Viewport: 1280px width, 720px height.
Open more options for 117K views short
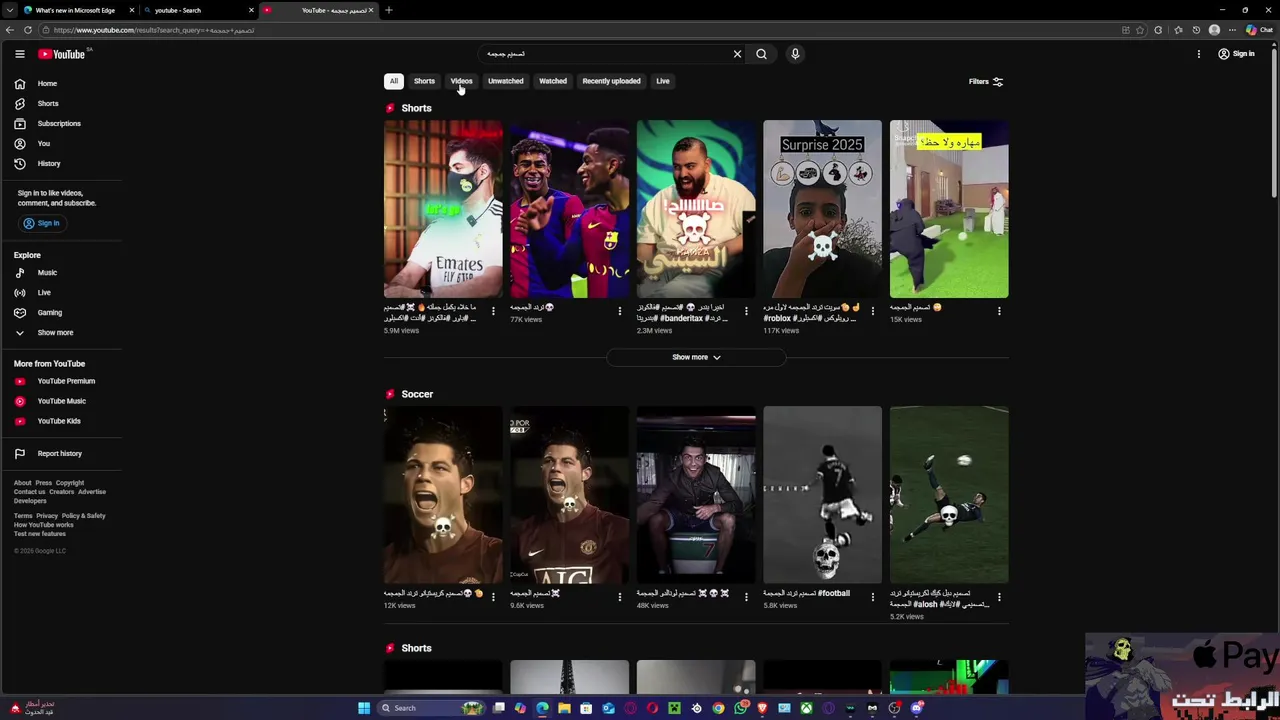point(872,311)
